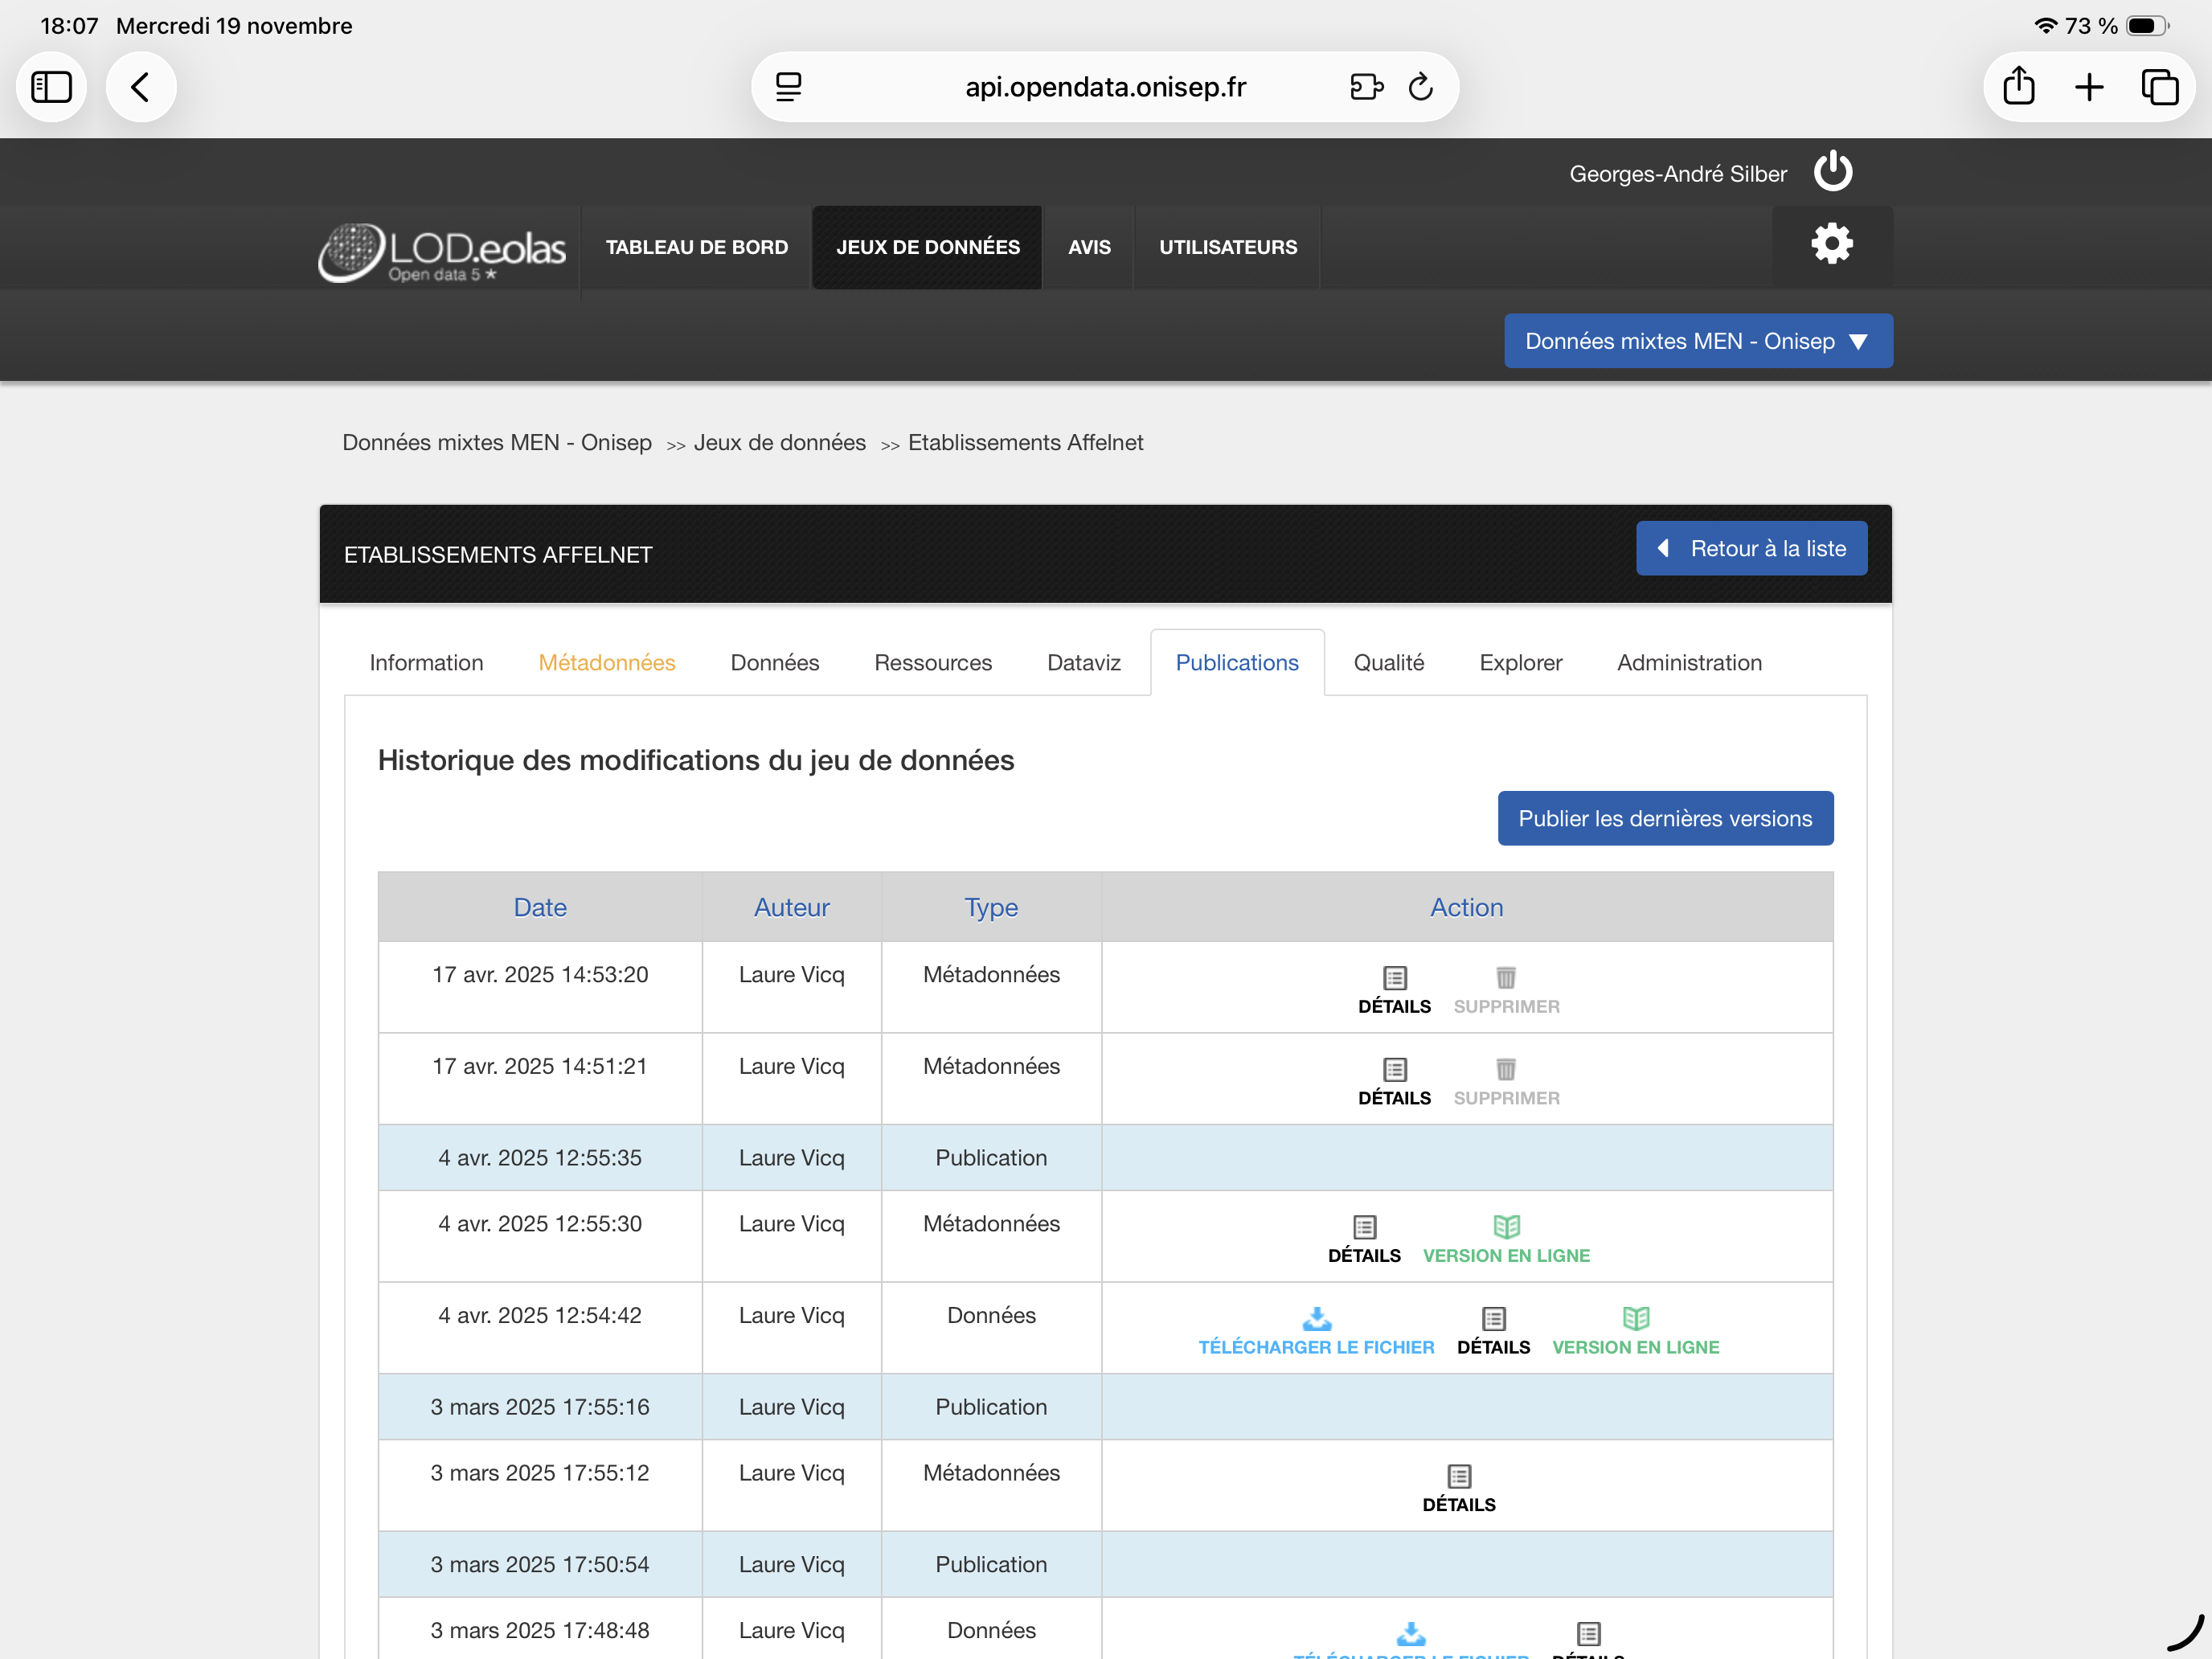Click Publier les dernières versions button
2212x1659 pixels.
[x=1664, y=818]
